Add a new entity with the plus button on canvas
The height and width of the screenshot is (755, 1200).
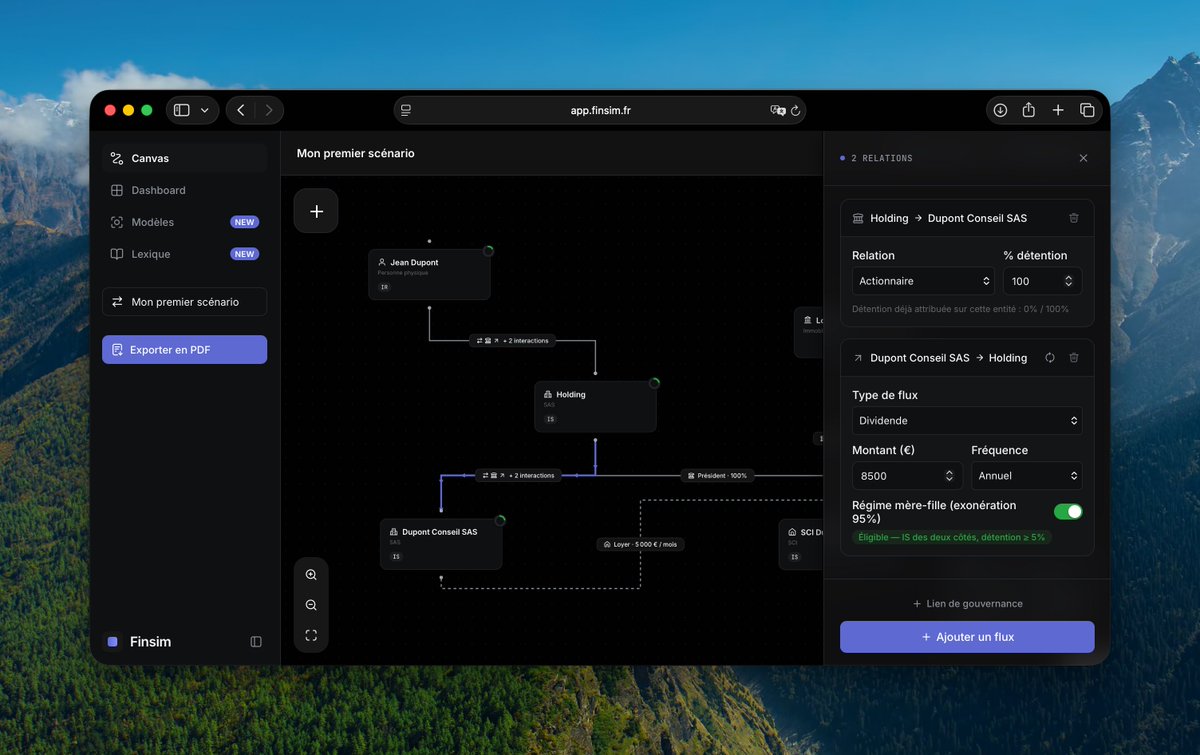[x=316, y=211]
